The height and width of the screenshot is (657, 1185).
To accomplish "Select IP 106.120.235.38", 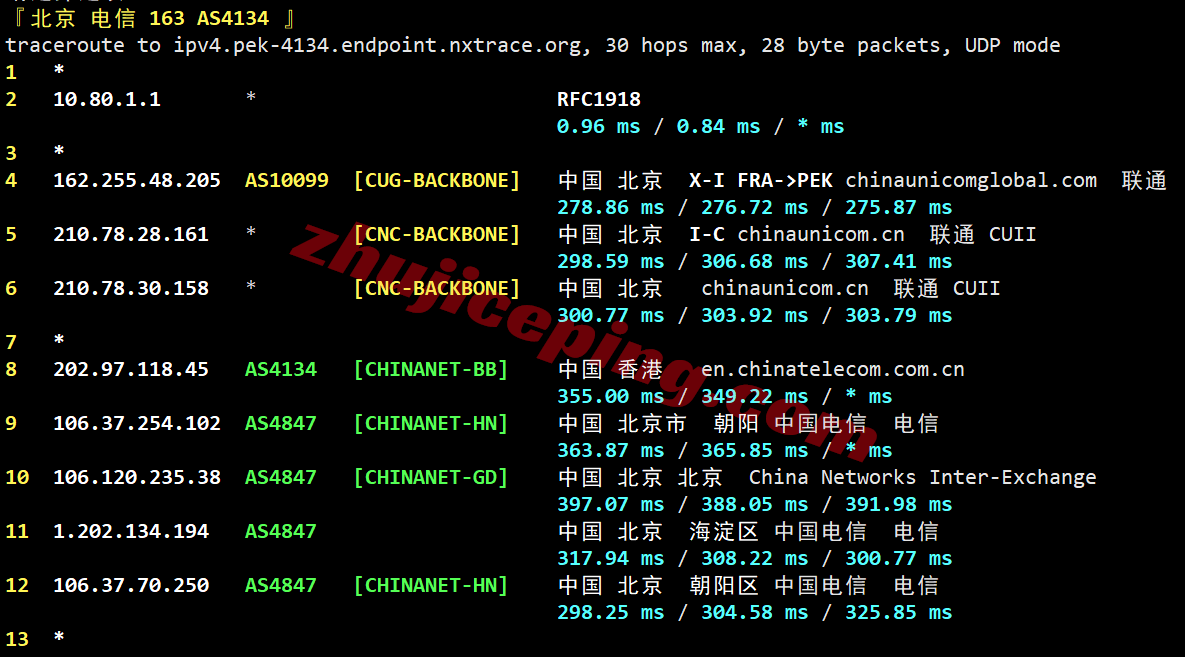I will (137, 478).
